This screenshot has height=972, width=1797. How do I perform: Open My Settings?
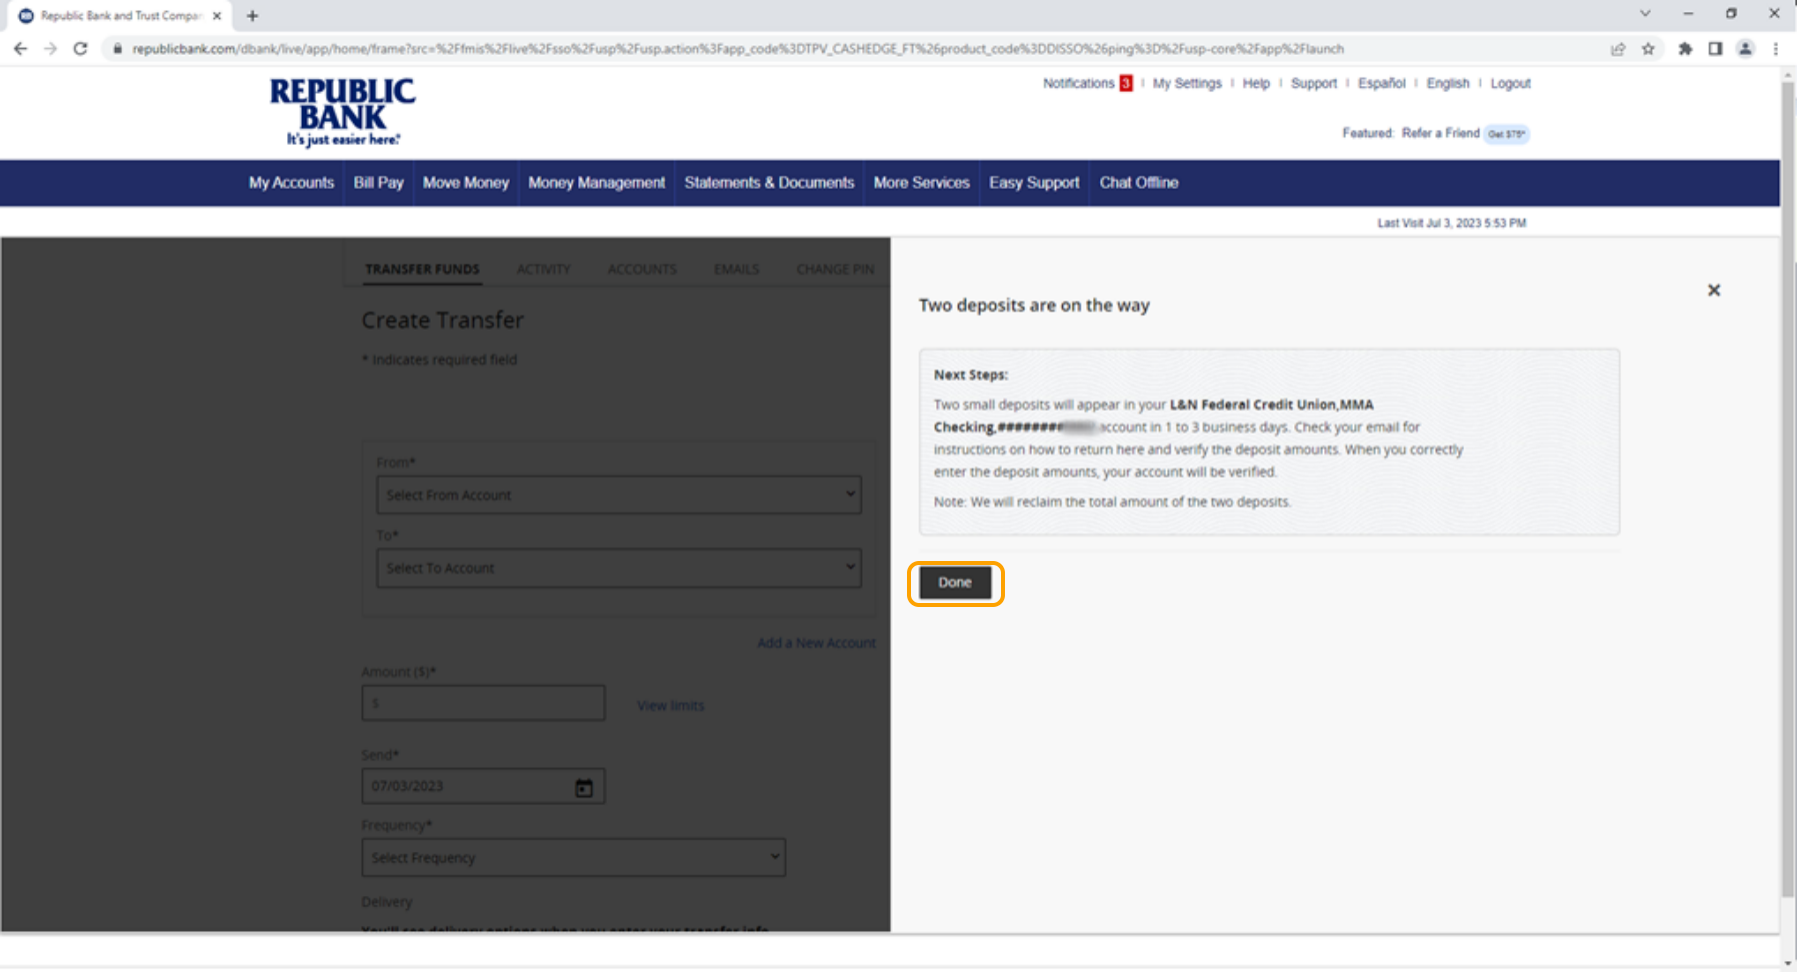[x=1187, y=83]
